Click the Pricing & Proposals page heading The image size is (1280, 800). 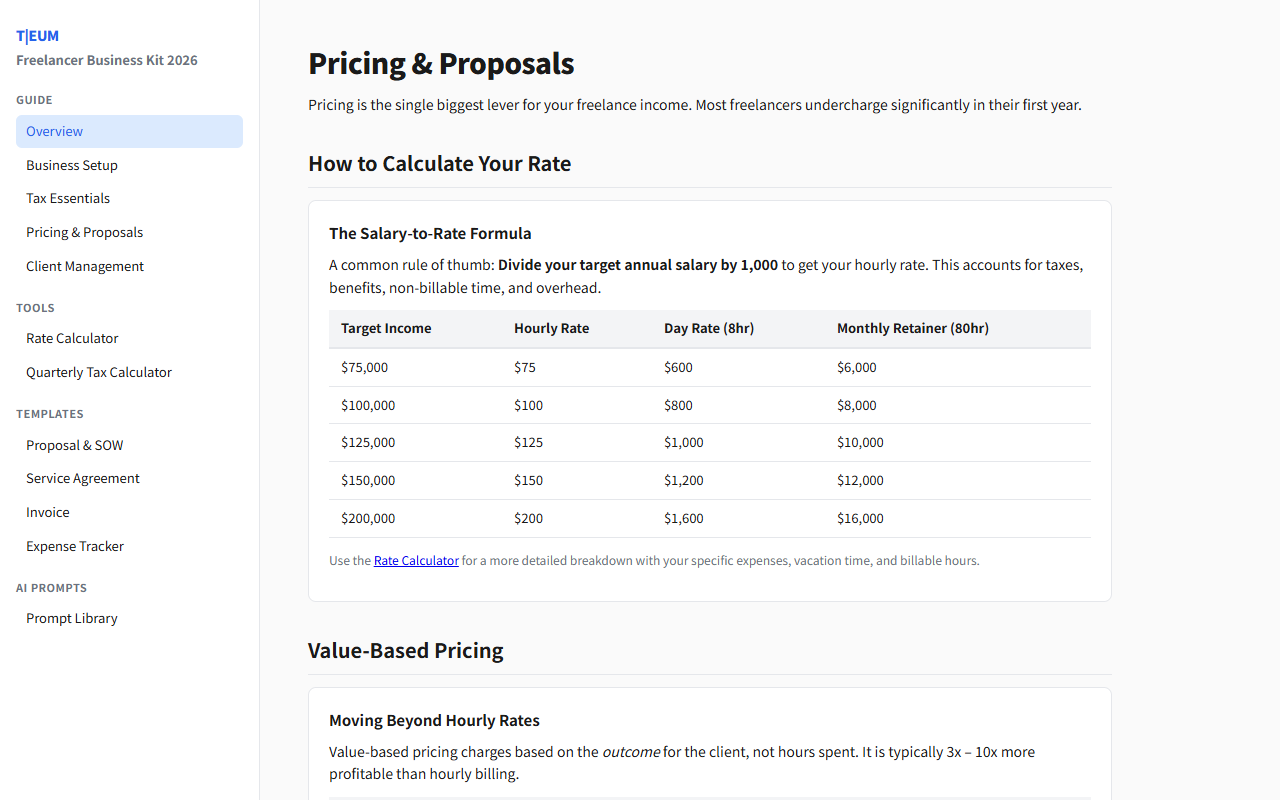(441, 63)
